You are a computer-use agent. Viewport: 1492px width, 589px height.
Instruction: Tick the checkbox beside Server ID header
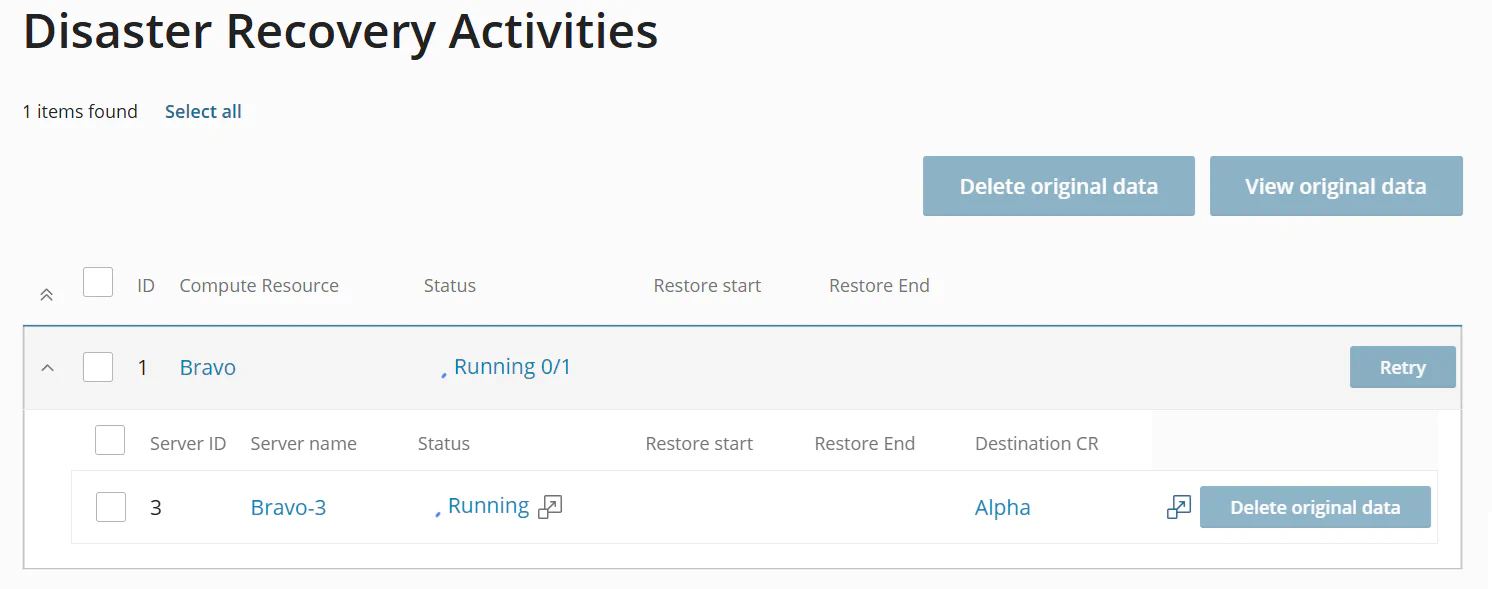pyautogui.click(x=110, y=440)
